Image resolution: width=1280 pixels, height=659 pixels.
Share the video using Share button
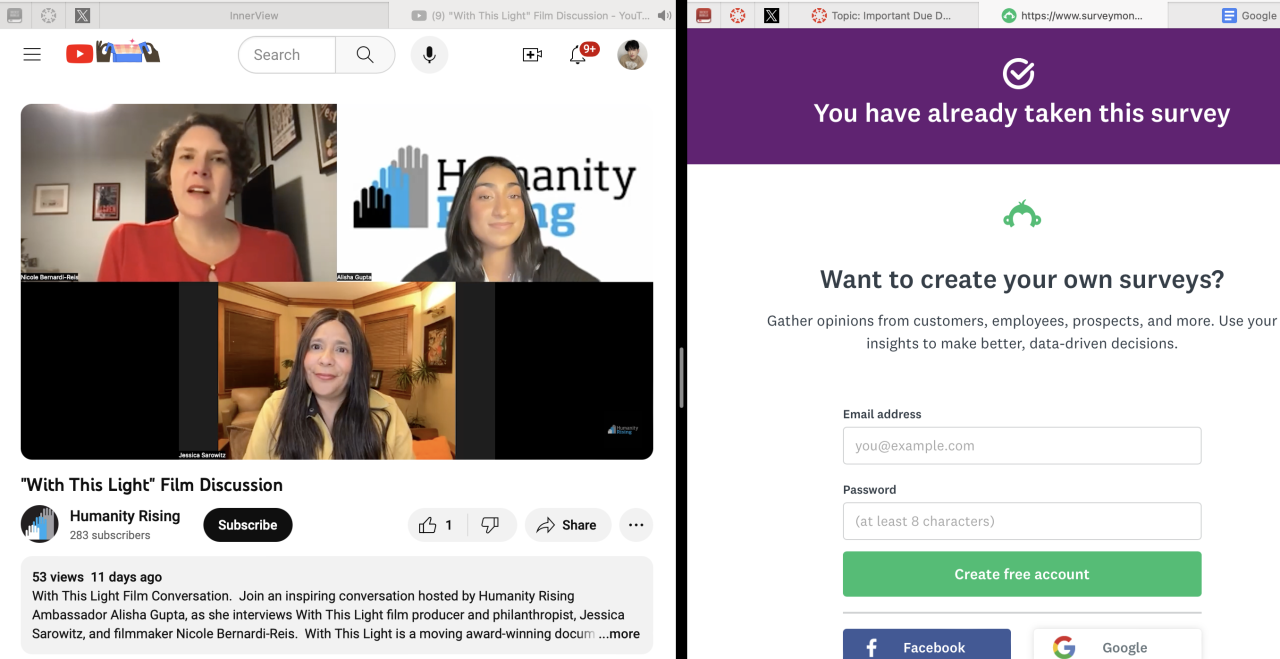(x=567, y=525)
